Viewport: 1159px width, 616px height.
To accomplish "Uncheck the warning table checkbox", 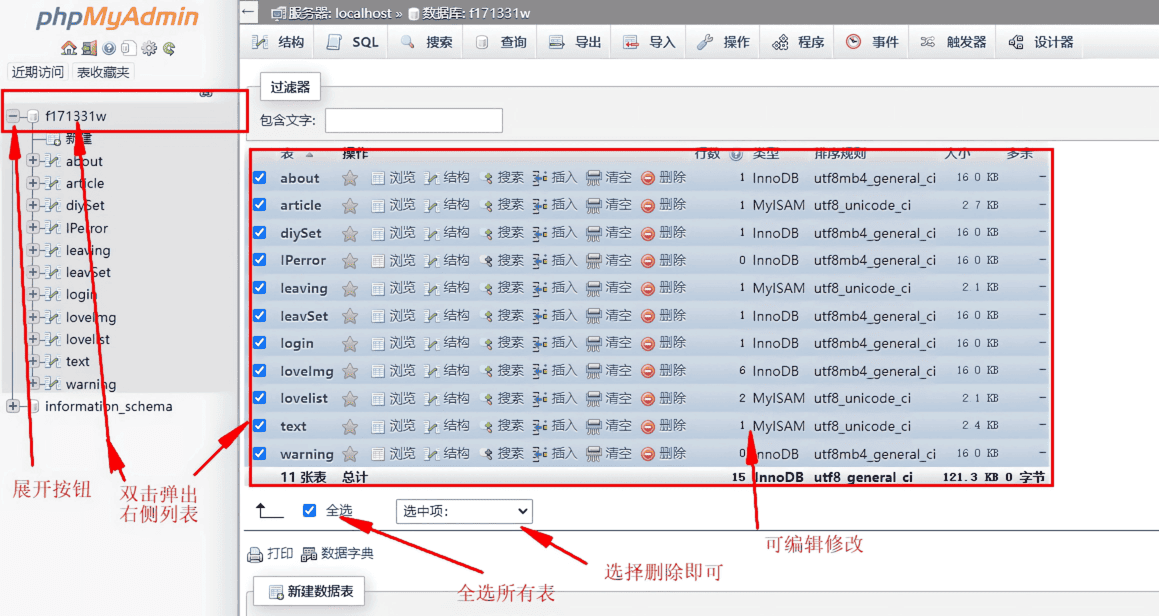I will [x=260, y=454].
